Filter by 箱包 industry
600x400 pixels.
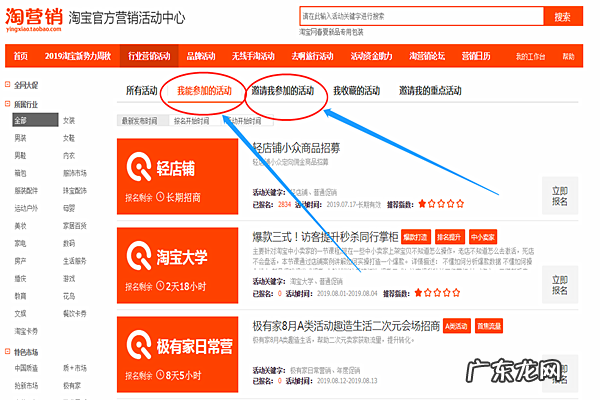pyautogui.click(x=20, y=173)
